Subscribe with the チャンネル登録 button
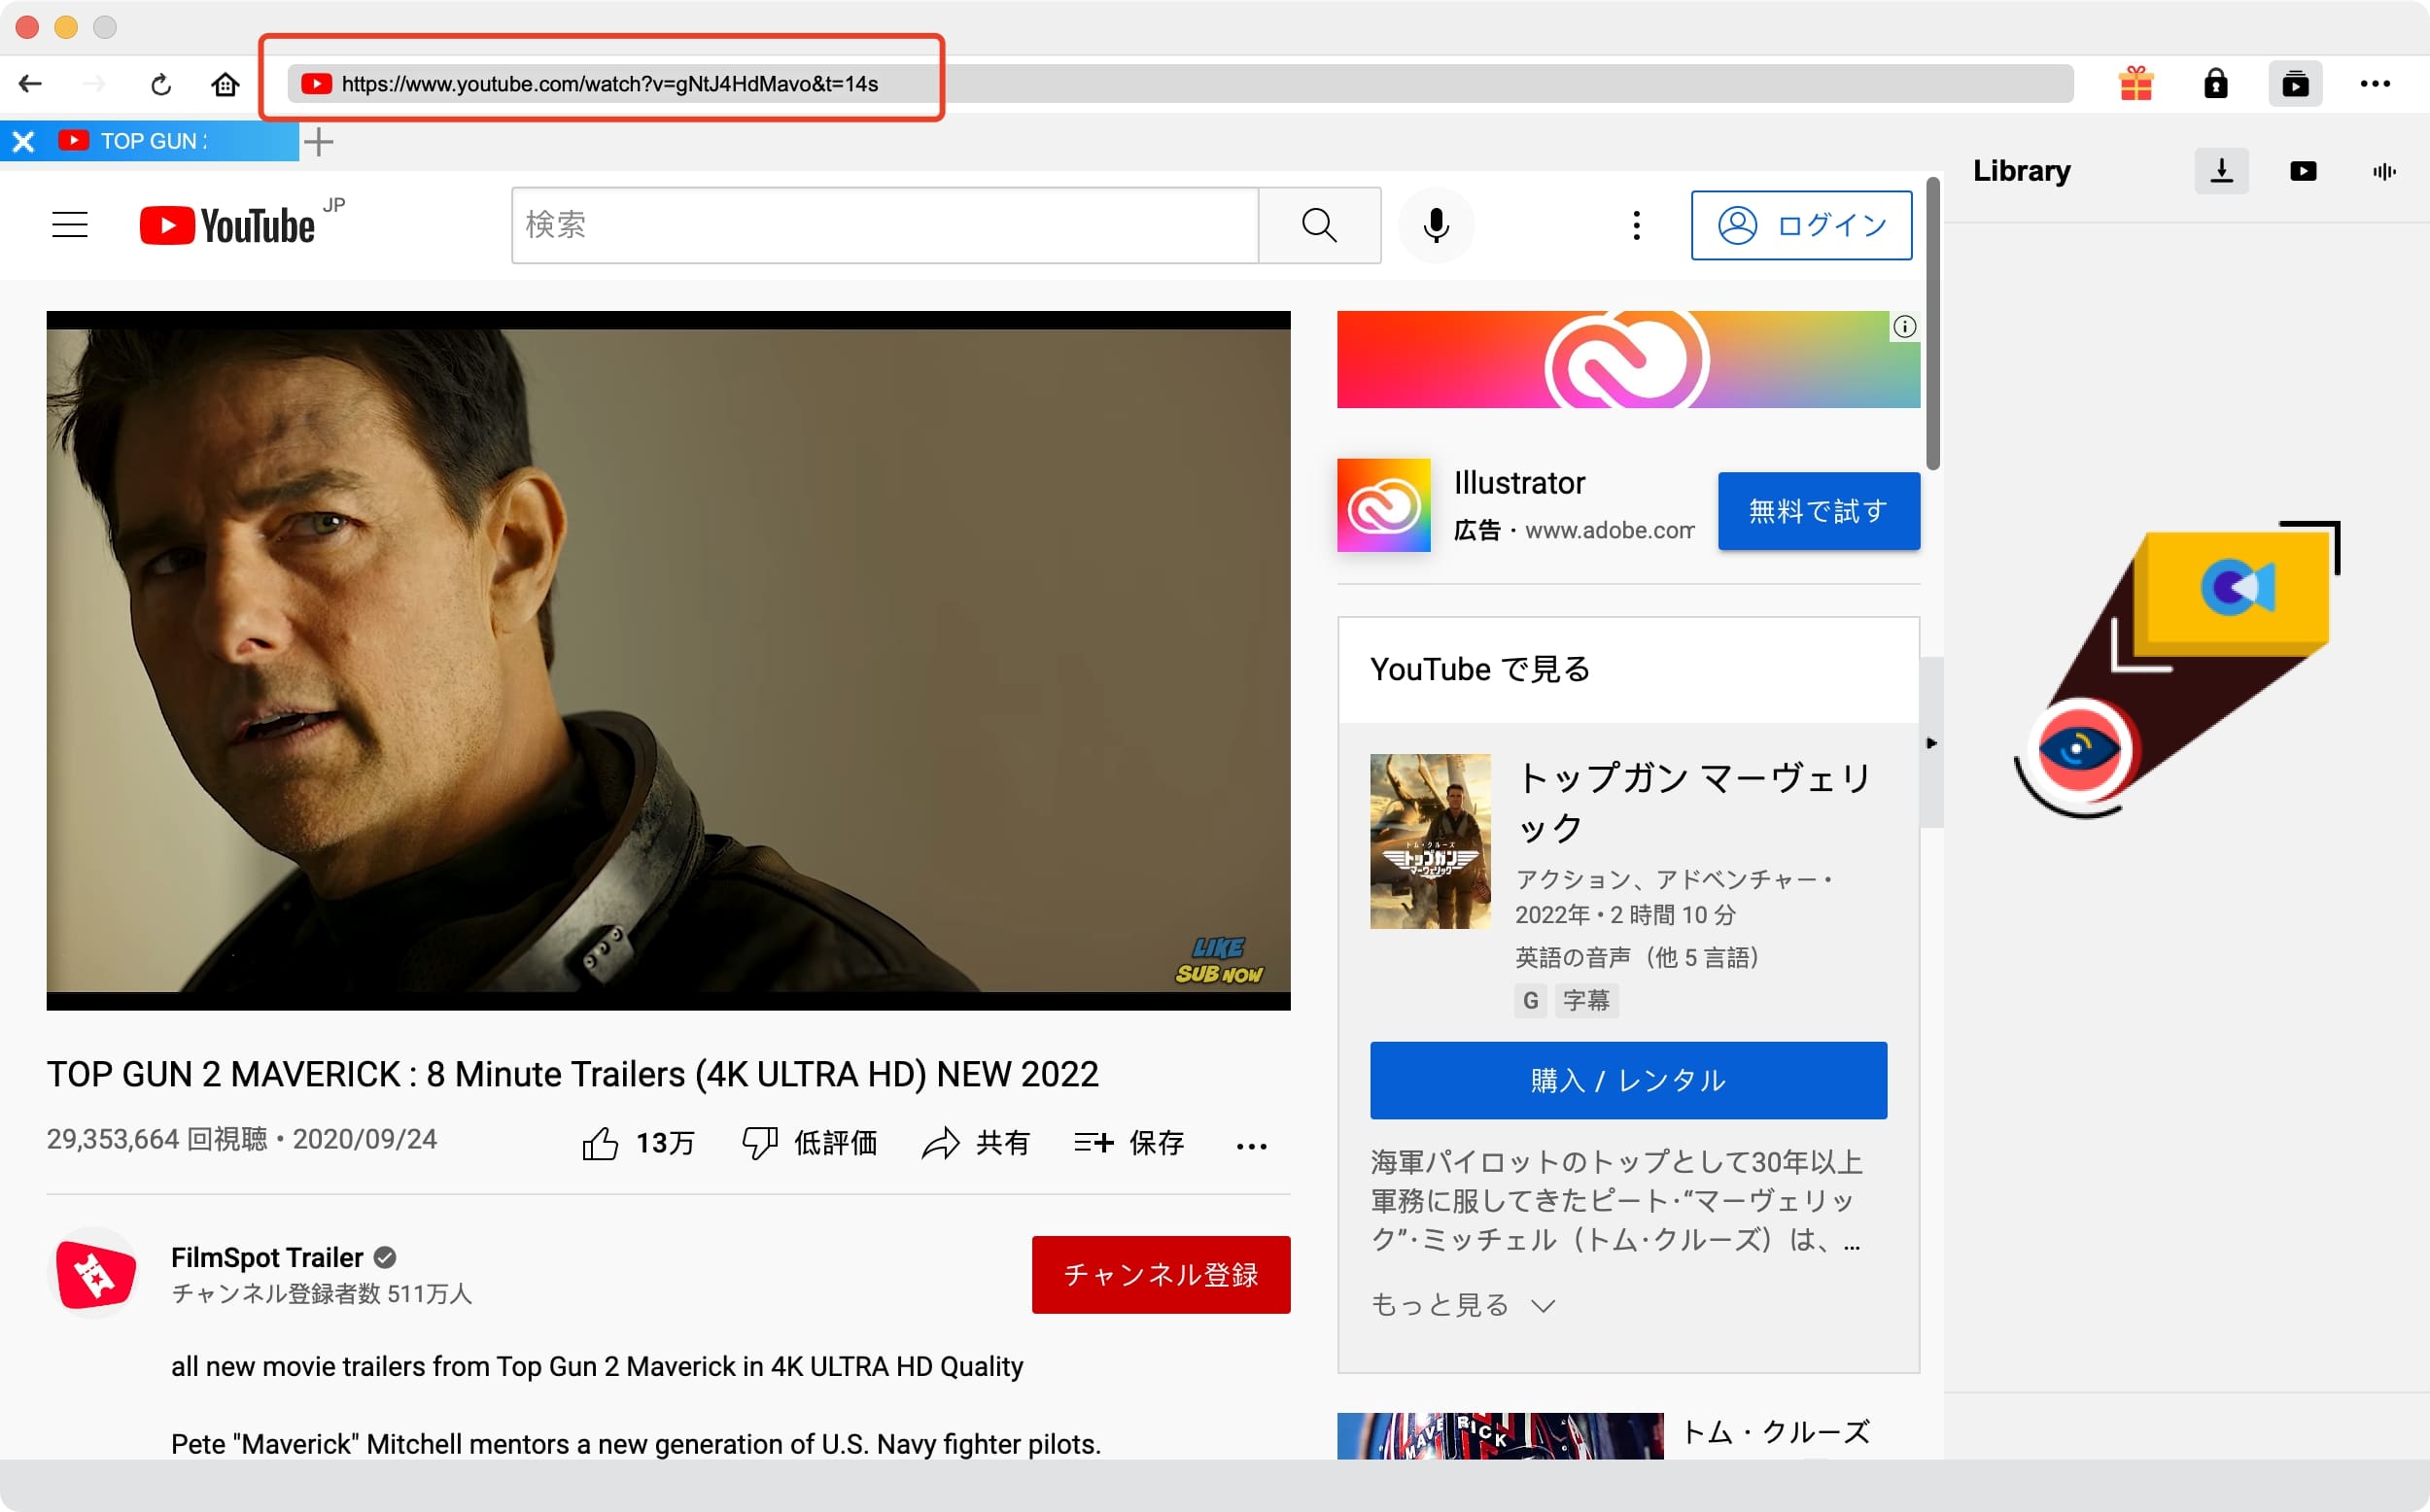The width and height of the screenshot is (2430, 1512). pos(1160,1274)
